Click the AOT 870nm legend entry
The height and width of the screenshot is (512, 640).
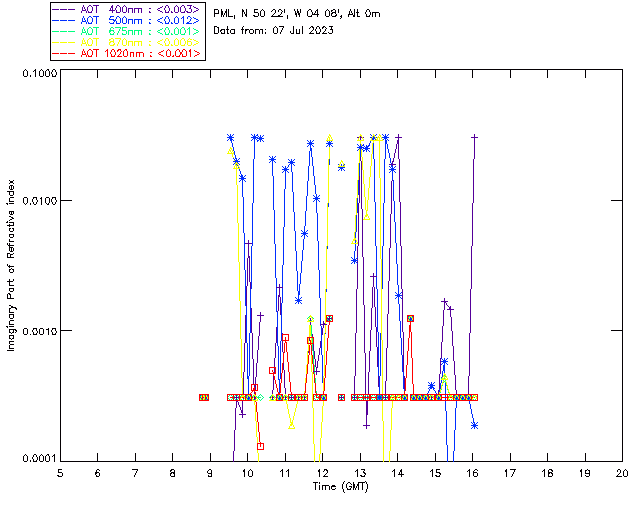127,42
